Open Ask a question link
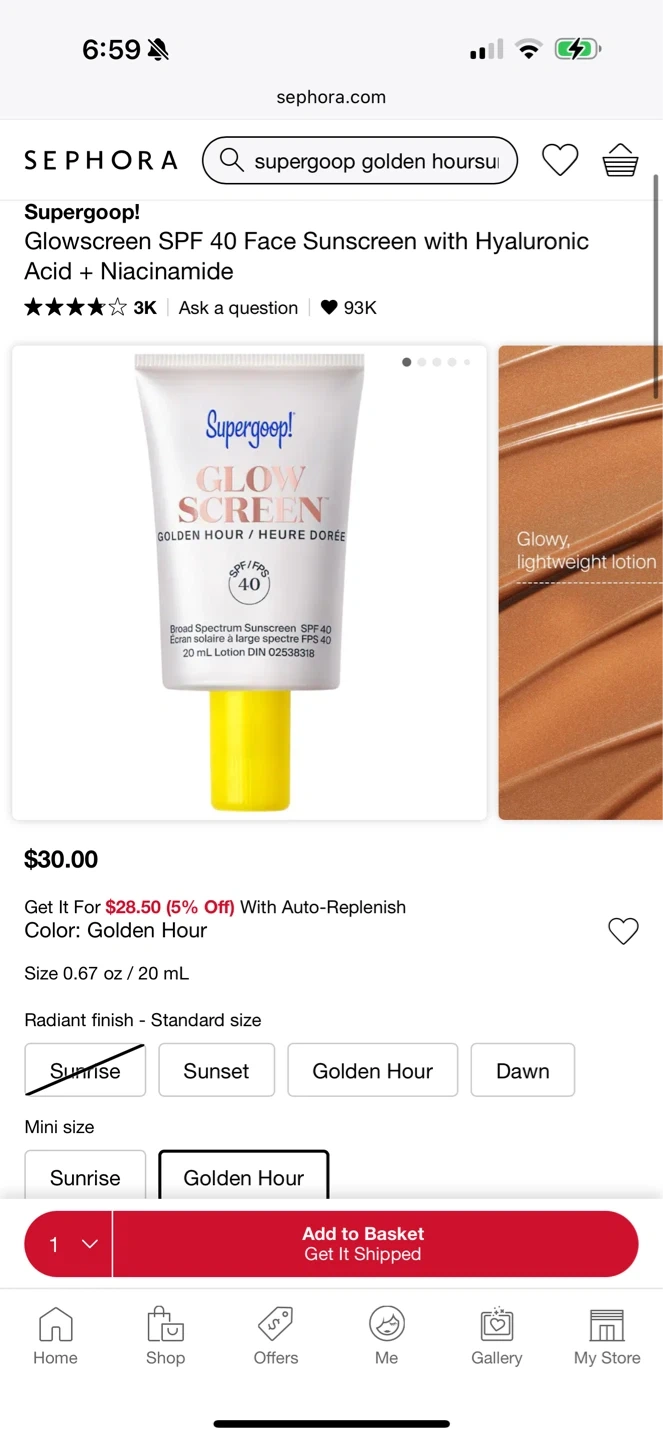 tap(238, 308)
